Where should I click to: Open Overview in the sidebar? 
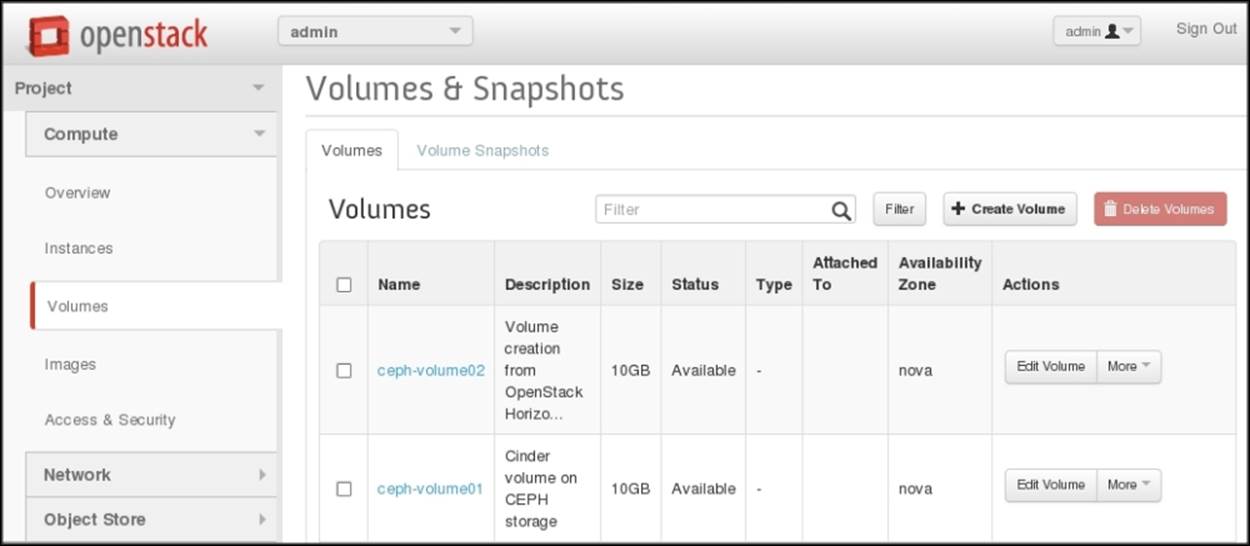pyautogui.click(x=78, y=193)
